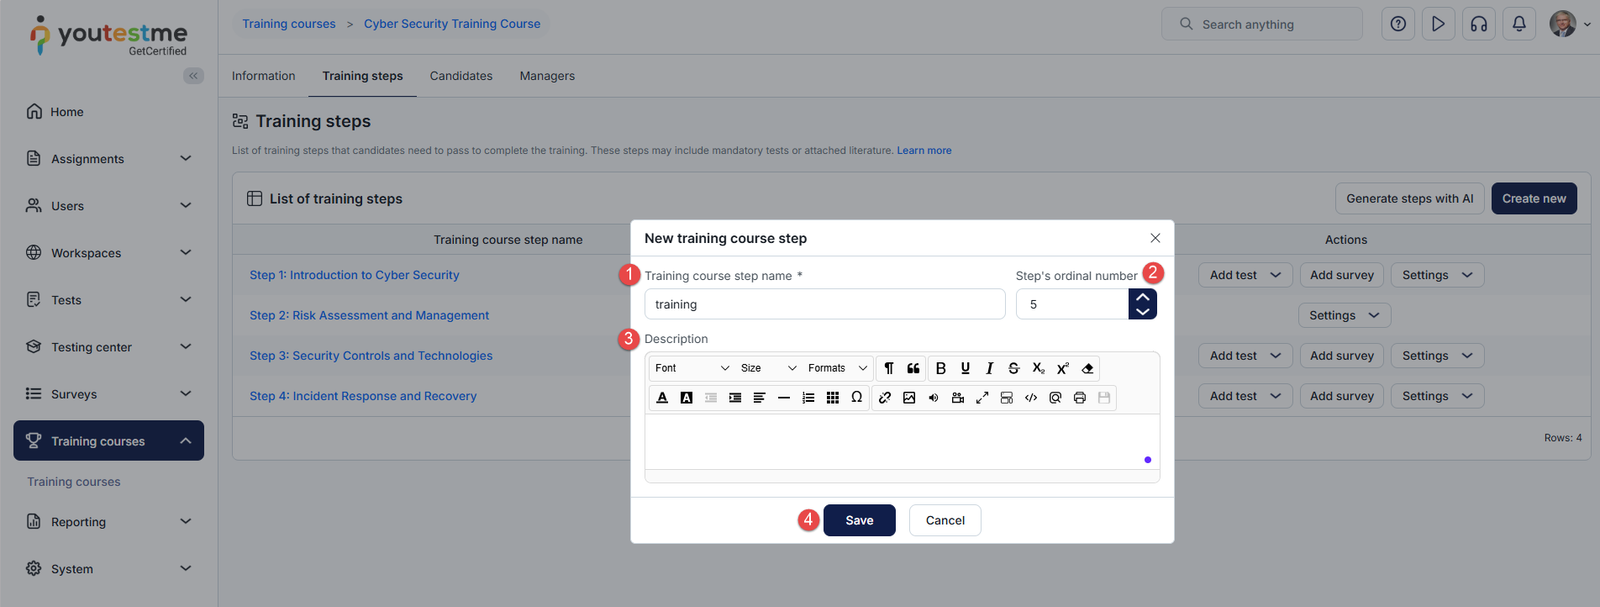Save the new training course step
The width and height of the screenshot is (1600, 607).
coord(859,520)
